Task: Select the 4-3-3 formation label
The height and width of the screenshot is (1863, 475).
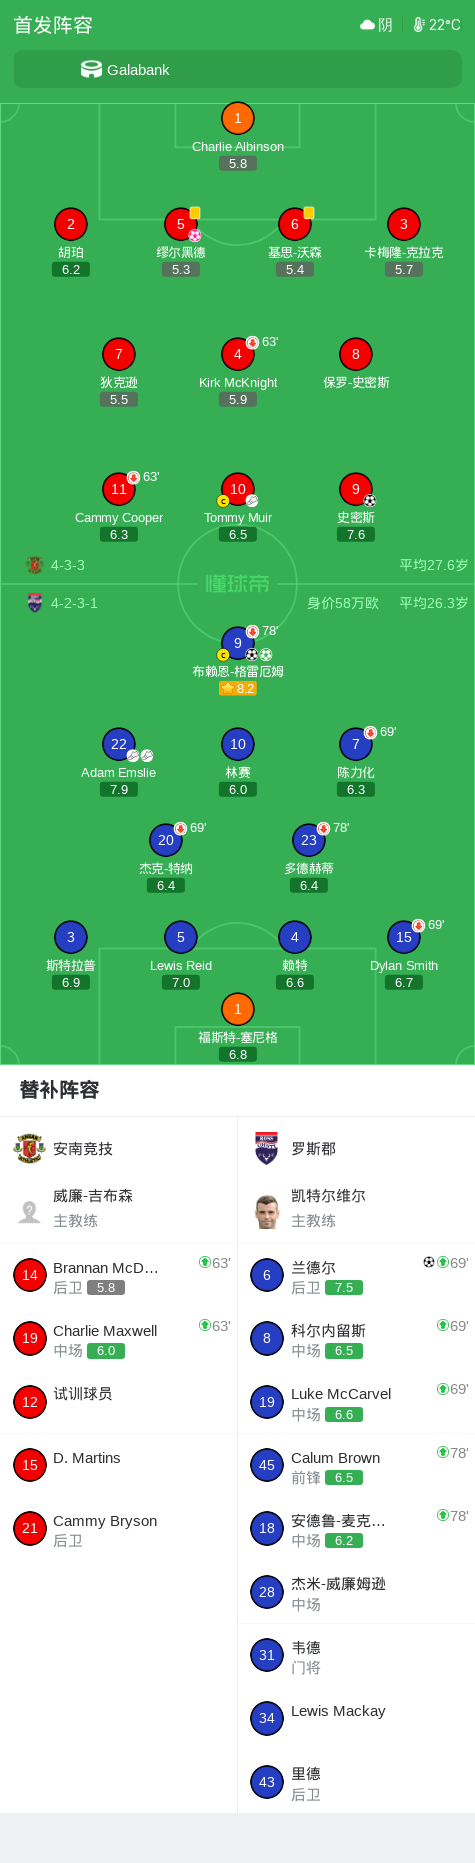Action: click(x=68, y=565)
